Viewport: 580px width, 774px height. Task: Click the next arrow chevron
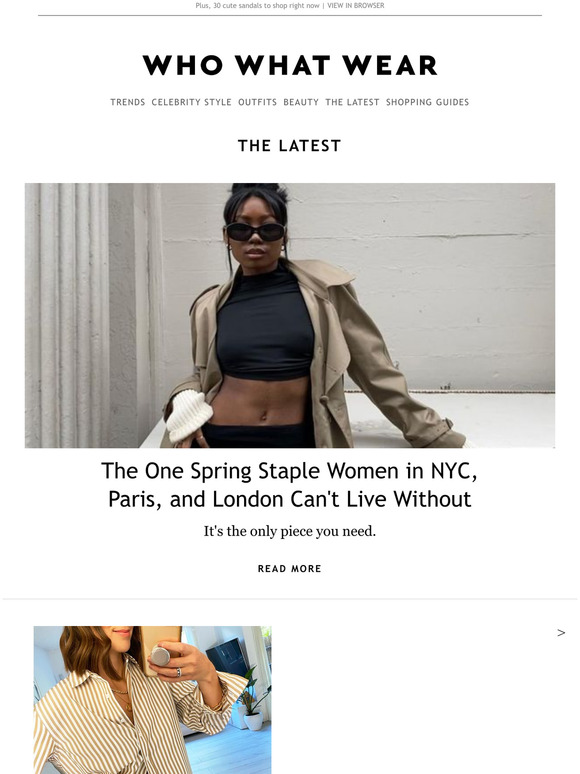pyautogui.click(x=561, y=633)
